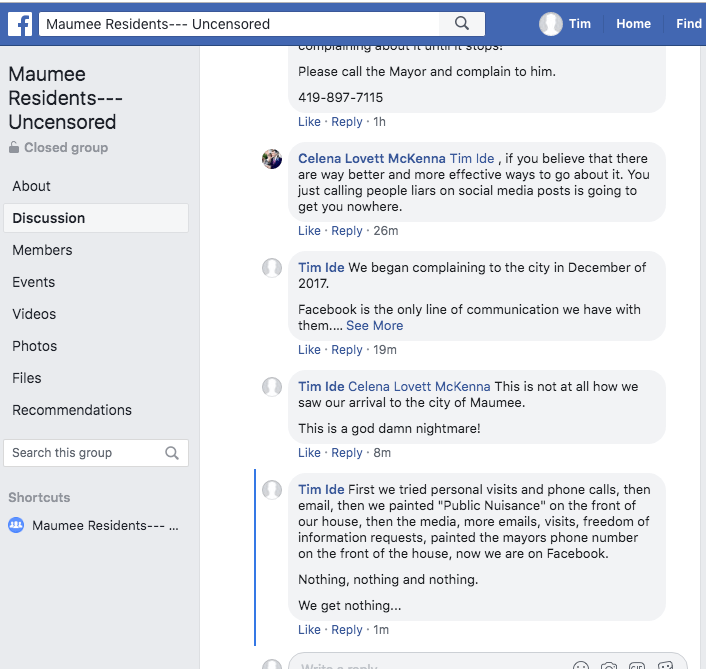Expand the comment with 'See More'
The height and width of the screenshot is (669, 706).
374,325
